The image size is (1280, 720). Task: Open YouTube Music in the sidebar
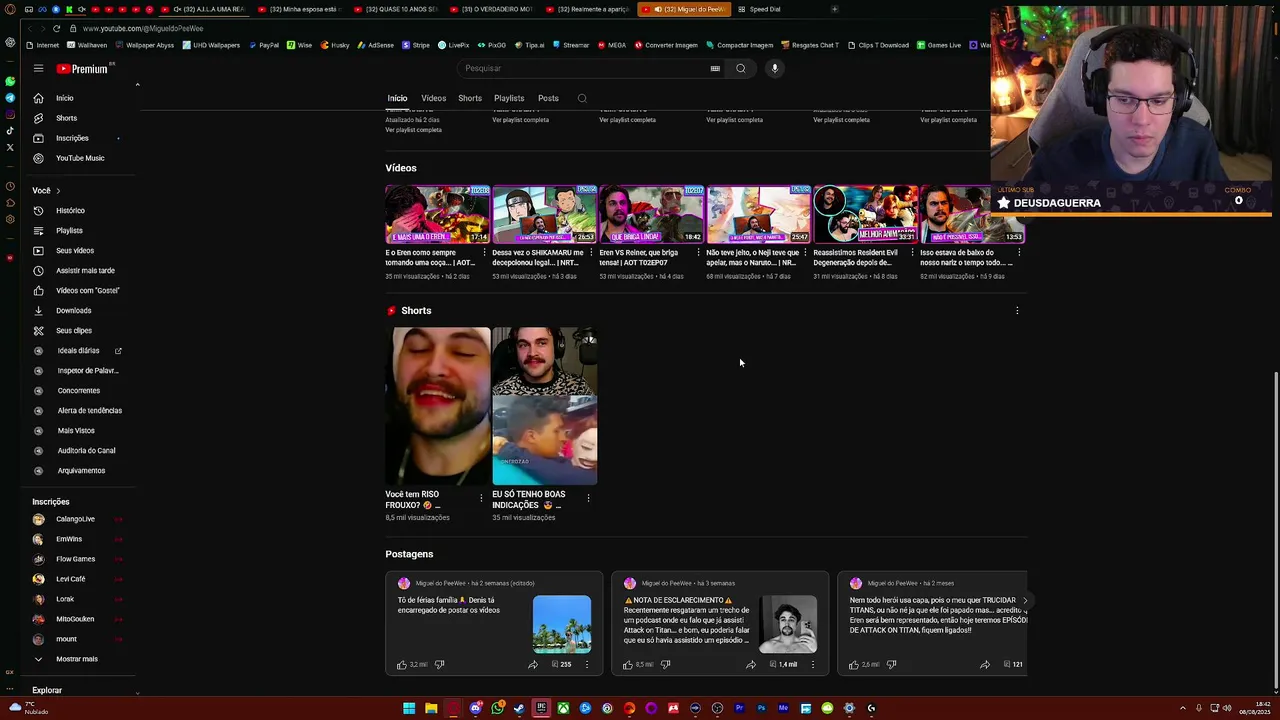coord(80,158)
